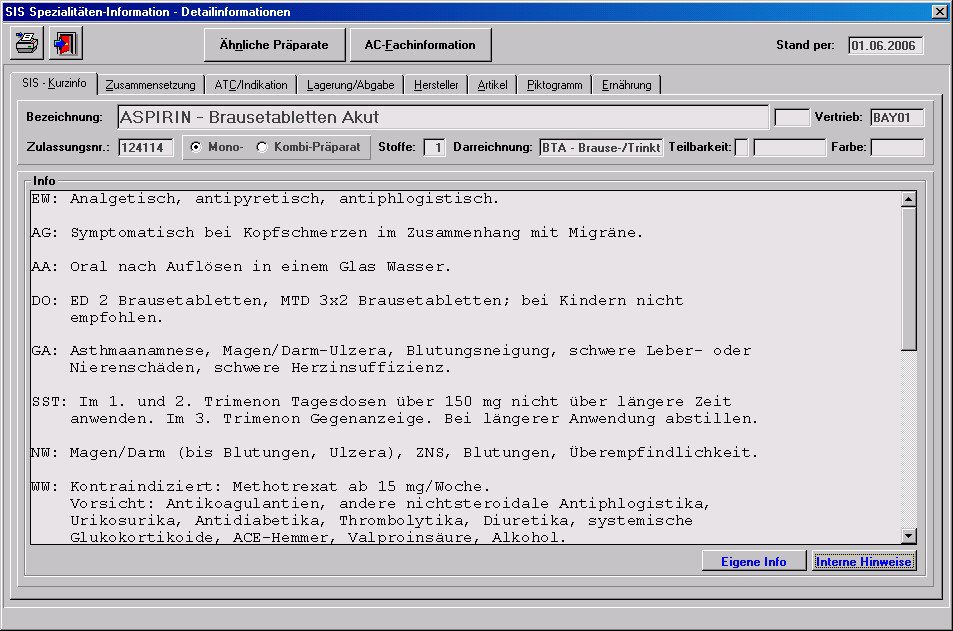Click the Eigene Info button
953x631 pixels.
coord(754,562)
